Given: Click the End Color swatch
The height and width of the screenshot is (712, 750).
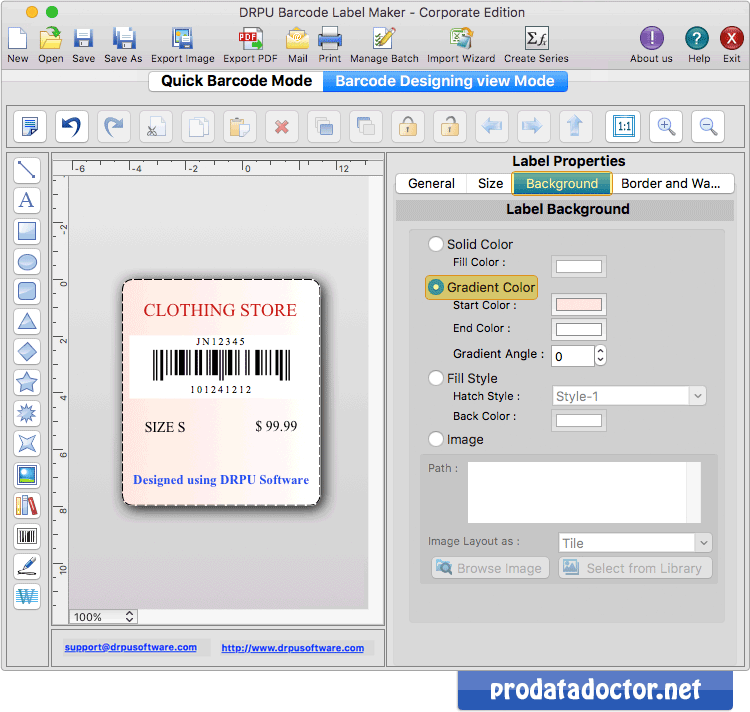Looking at the screenshot, I should pyautogui.click(x=579, y=329).
